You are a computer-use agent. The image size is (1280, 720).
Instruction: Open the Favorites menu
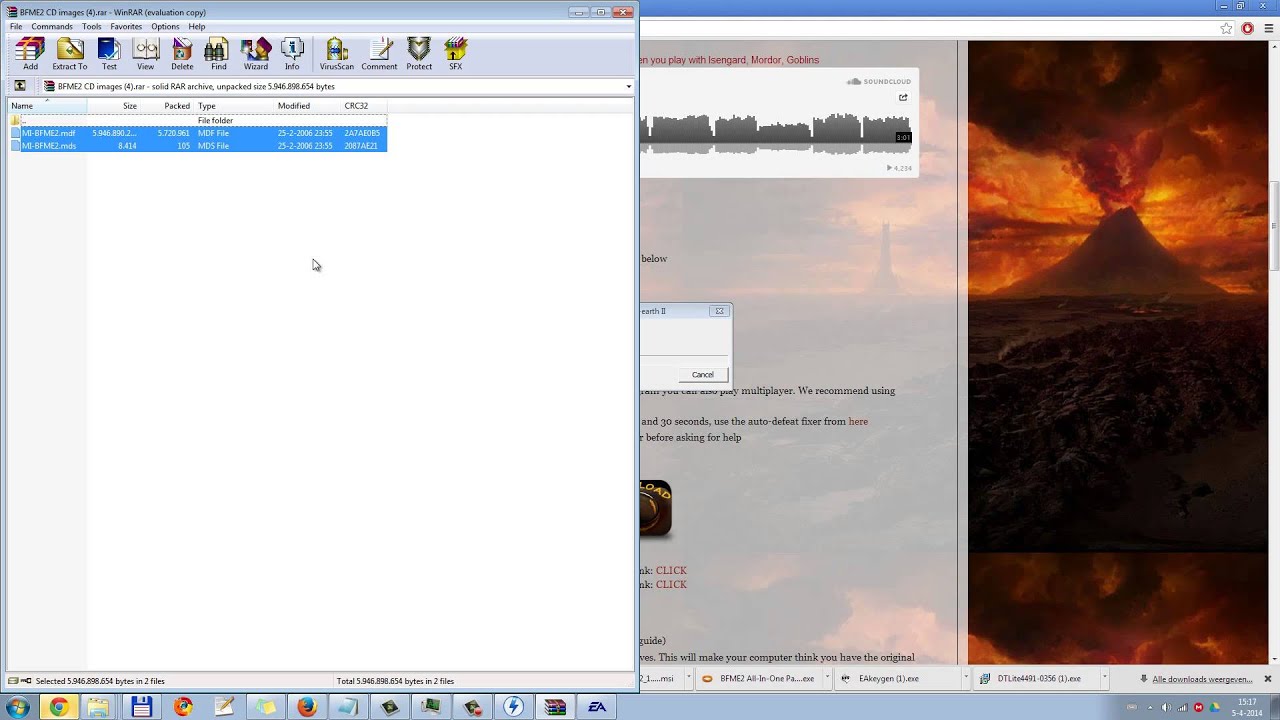coord(126,26)
